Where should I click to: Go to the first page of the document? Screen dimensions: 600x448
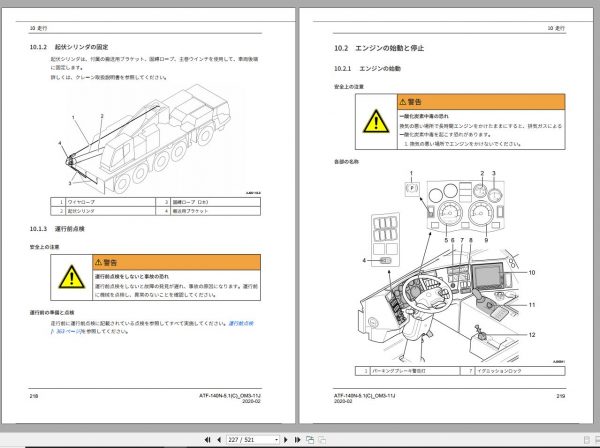[x=207, y=440]
